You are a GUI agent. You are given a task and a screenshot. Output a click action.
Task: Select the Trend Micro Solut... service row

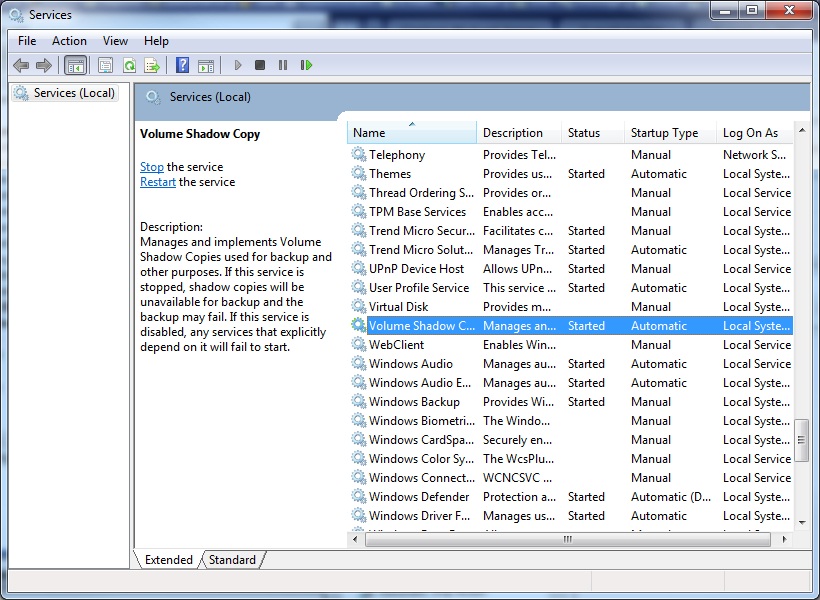pyautogui.click(x=571, y=250)
